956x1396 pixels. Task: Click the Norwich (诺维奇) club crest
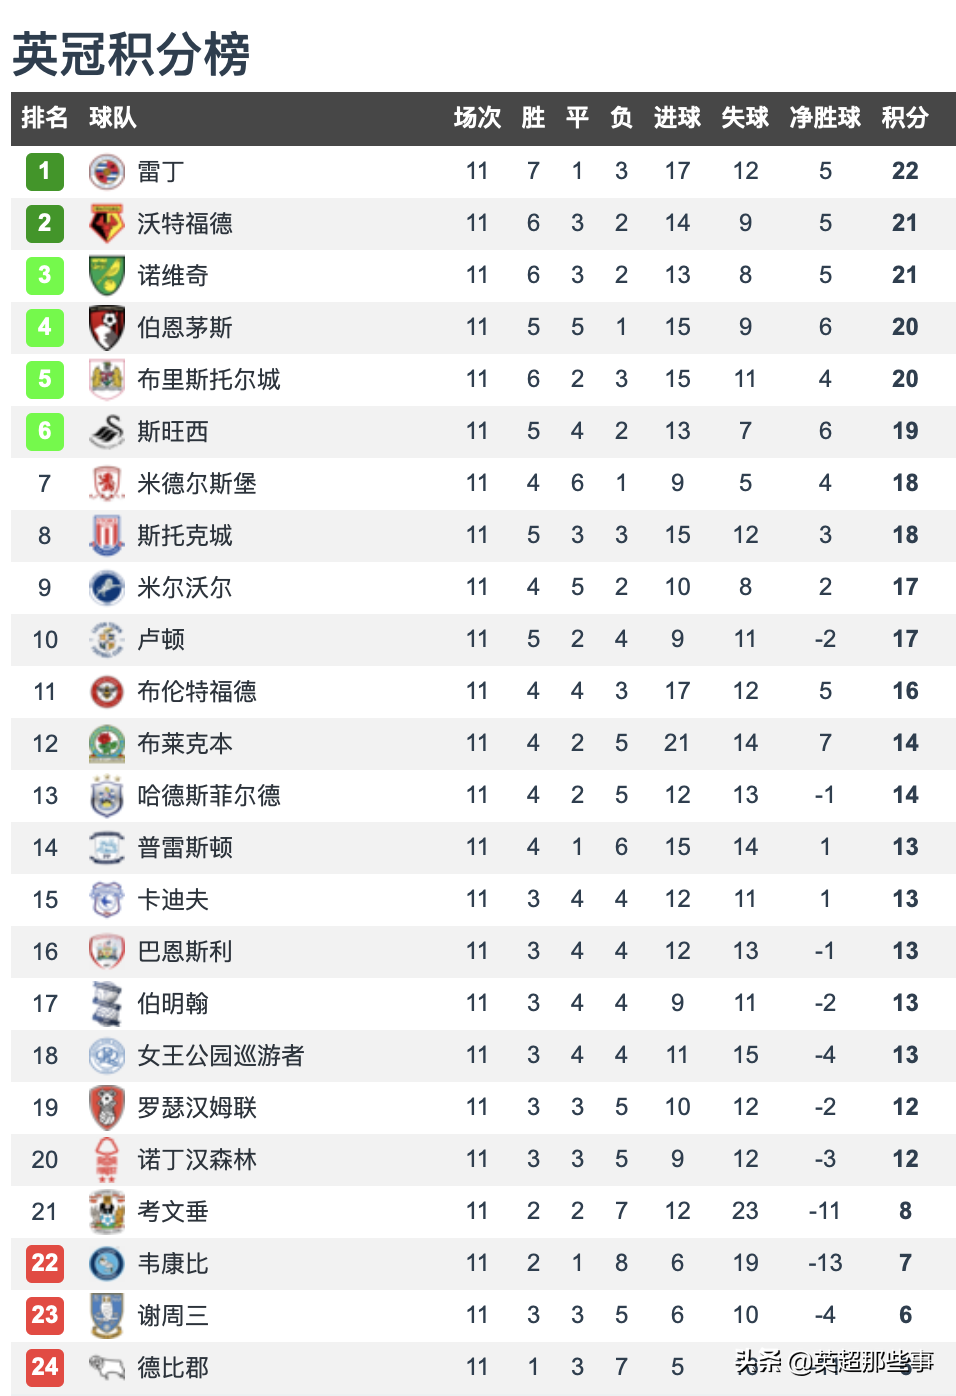pos(106,276)
